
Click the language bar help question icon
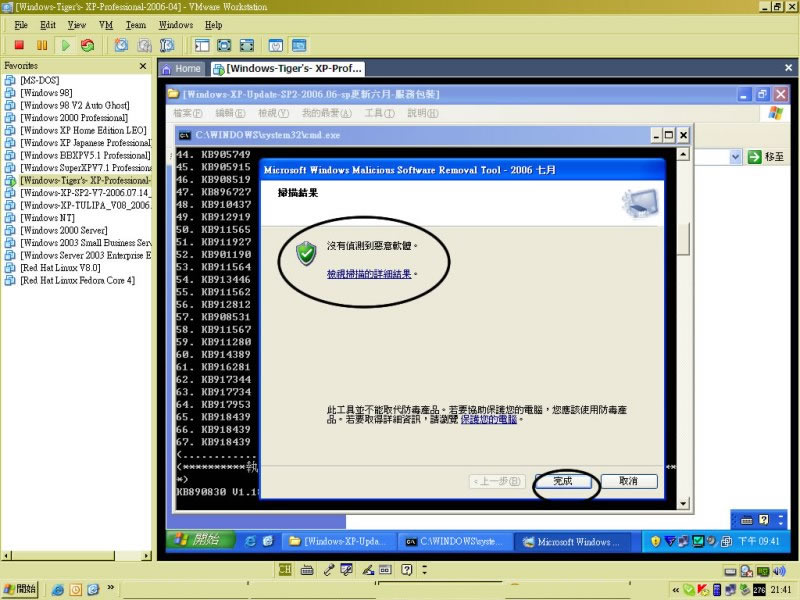point(406,569)
